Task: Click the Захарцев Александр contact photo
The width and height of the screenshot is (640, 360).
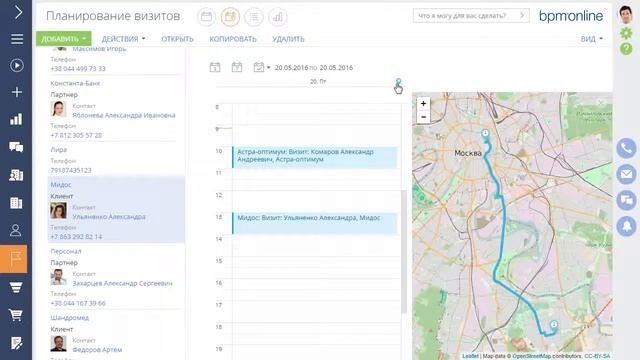Action: coord(58,277)
